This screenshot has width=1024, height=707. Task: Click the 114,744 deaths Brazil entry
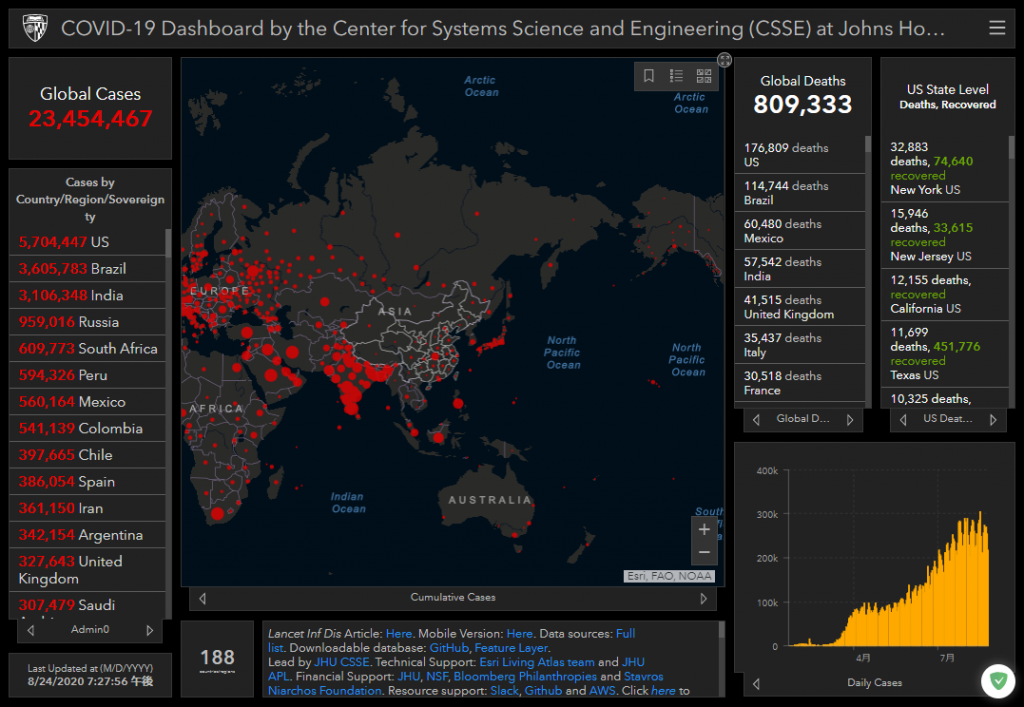click(x=800, y=193)
